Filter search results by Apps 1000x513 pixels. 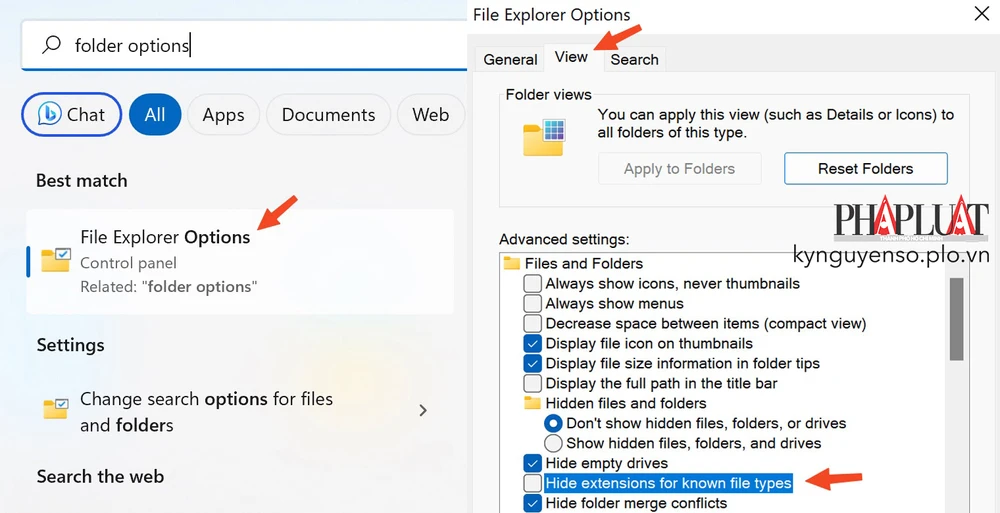tap(223, 115)
